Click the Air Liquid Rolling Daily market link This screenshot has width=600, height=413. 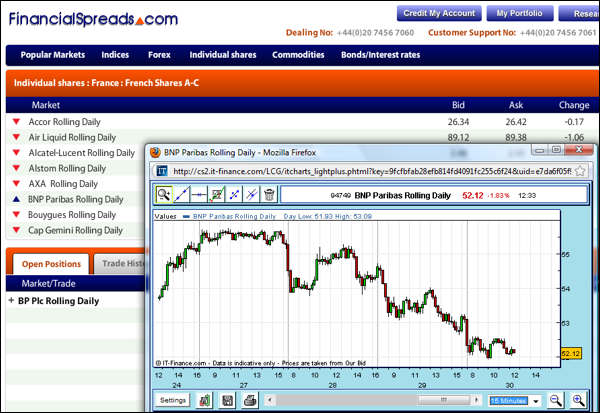coord(72,137)
